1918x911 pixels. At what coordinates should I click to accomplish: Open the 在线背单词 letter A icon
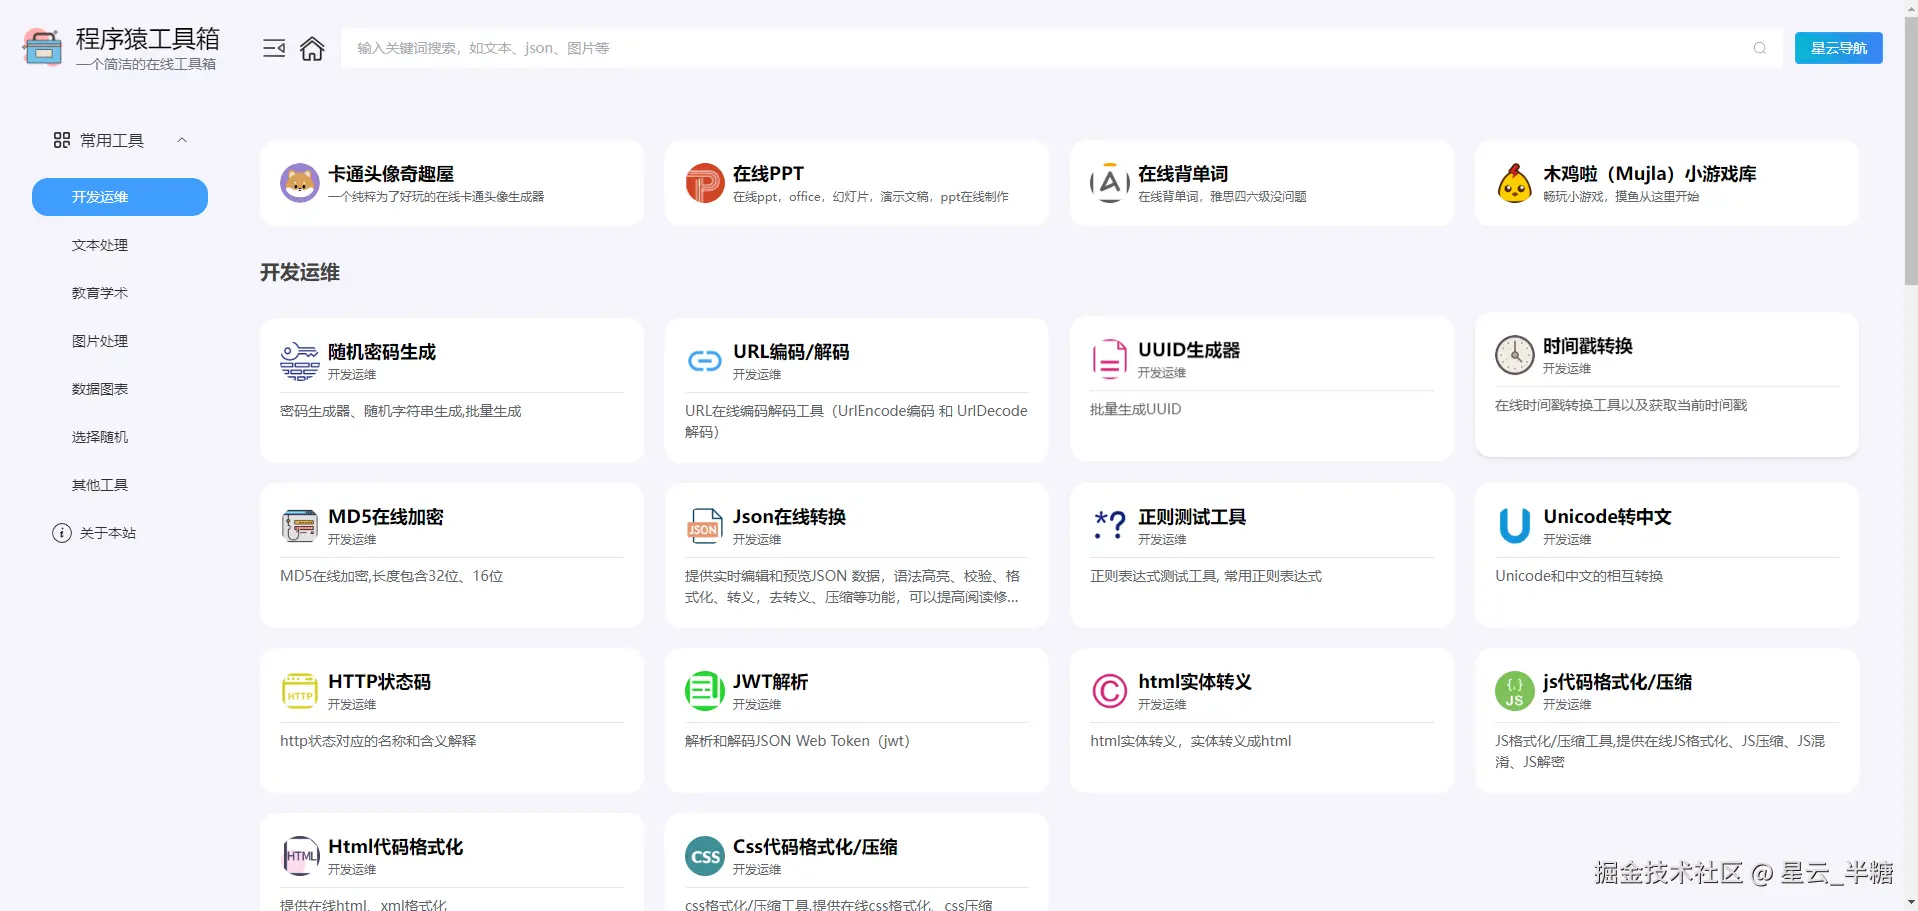(x=1110, y=183)
